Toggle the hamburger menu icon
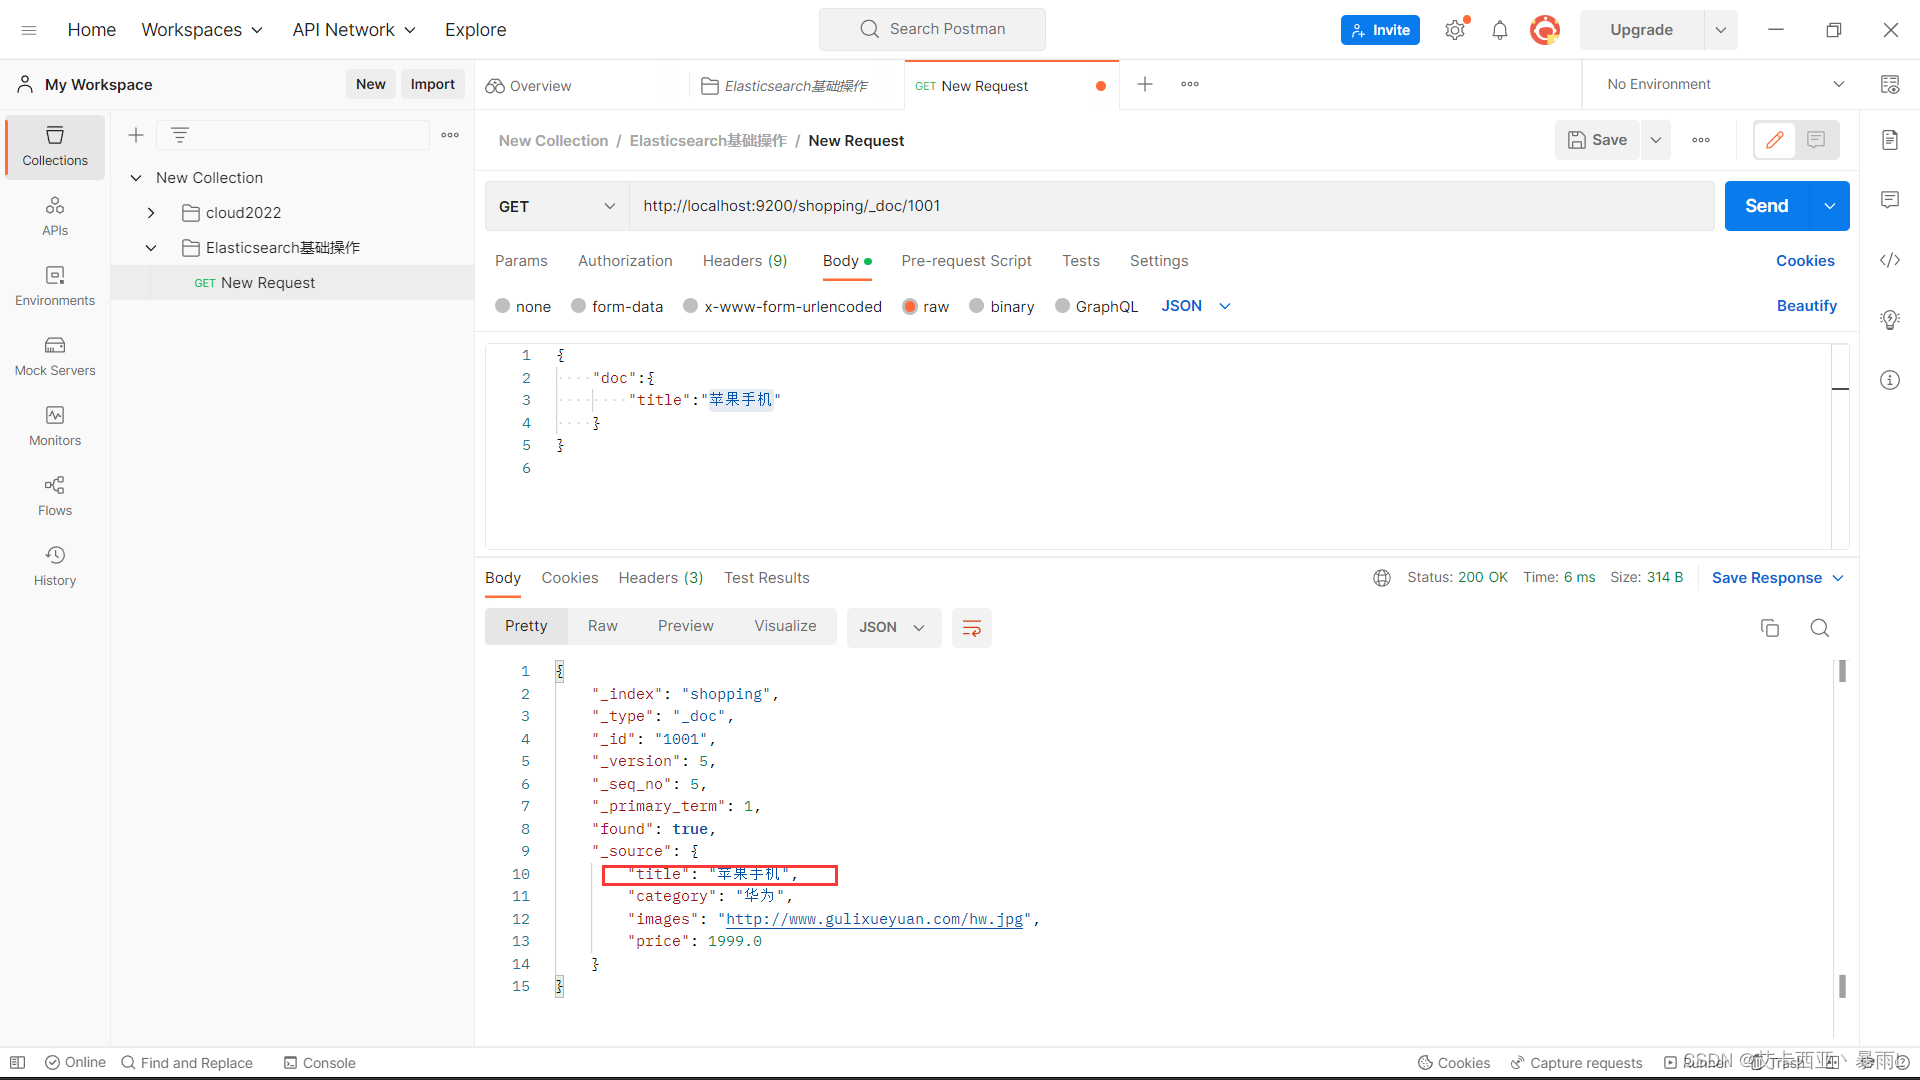 (x=29, y=30)
